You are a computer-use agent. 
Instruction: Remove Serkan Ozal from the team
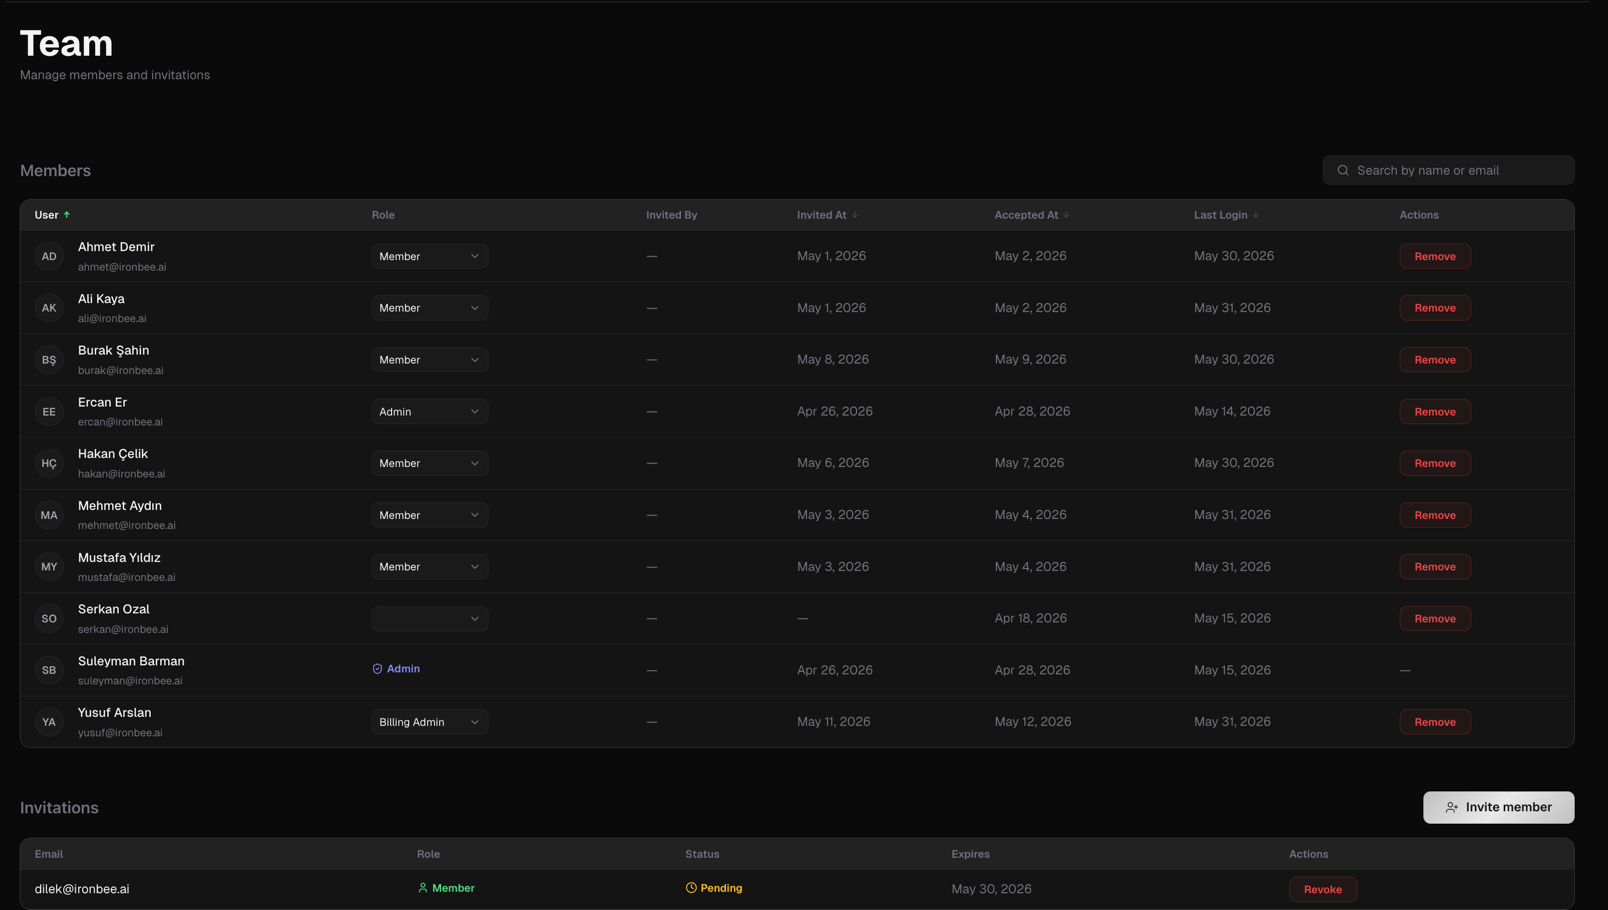coord(1435,619)
